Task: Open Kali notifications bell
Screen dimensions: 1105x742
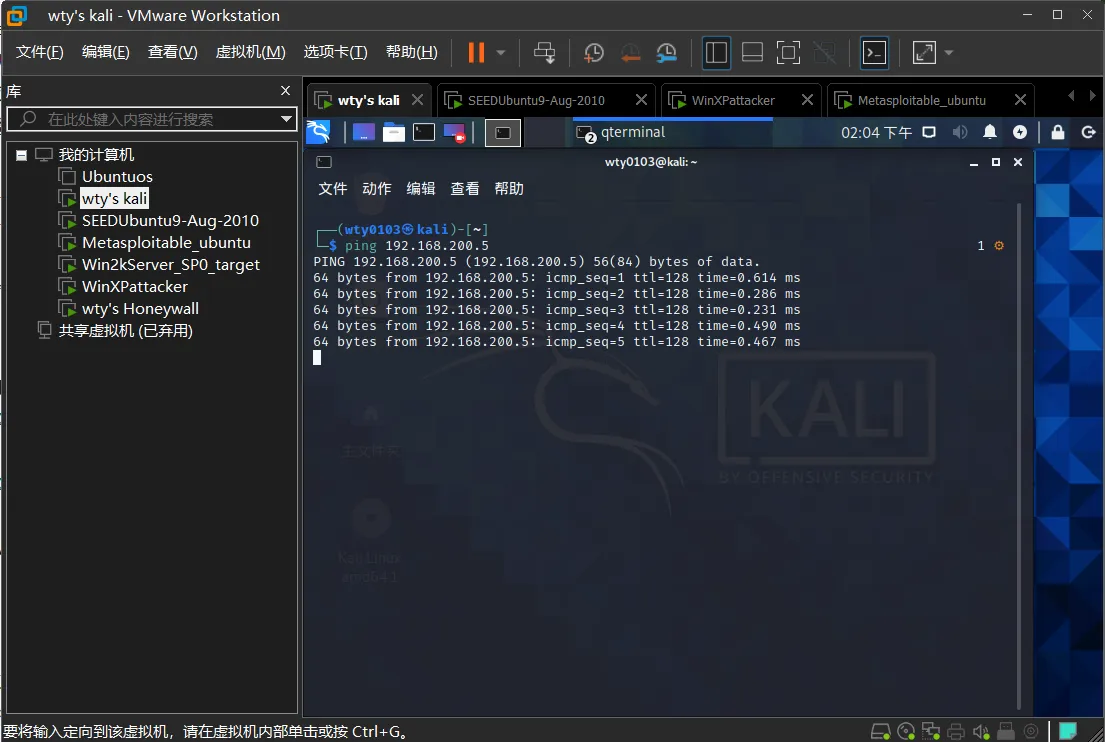Action: coord(989,132)
